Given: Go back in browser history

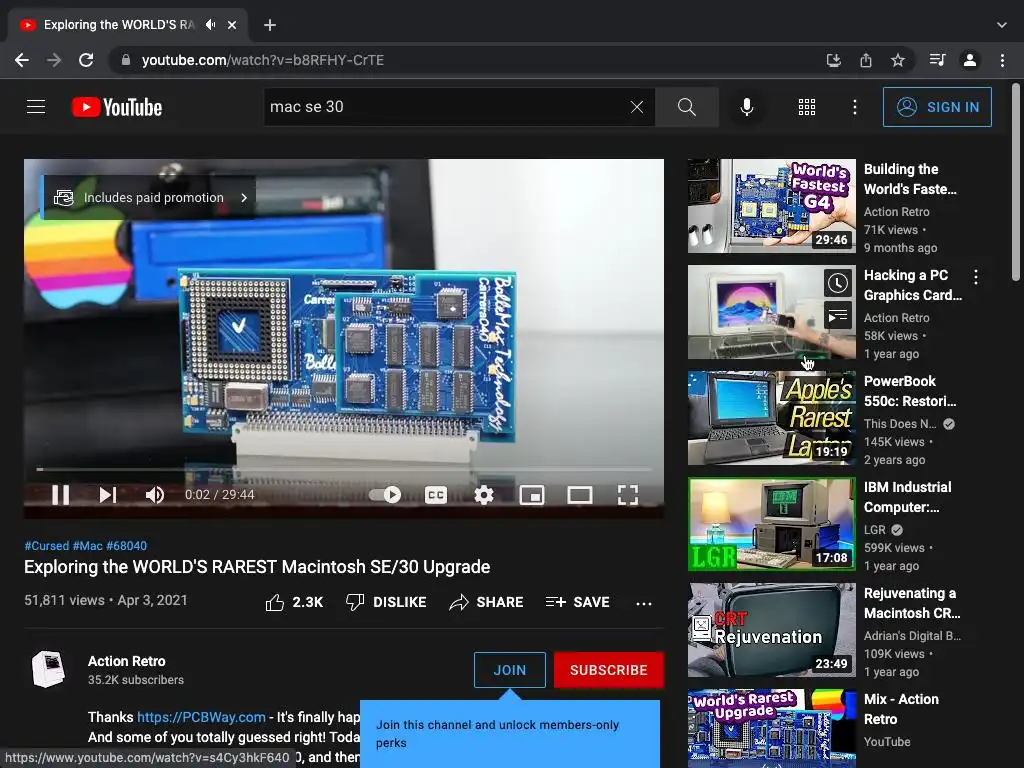Looking at the screenshot, I should tap(22, 60).
